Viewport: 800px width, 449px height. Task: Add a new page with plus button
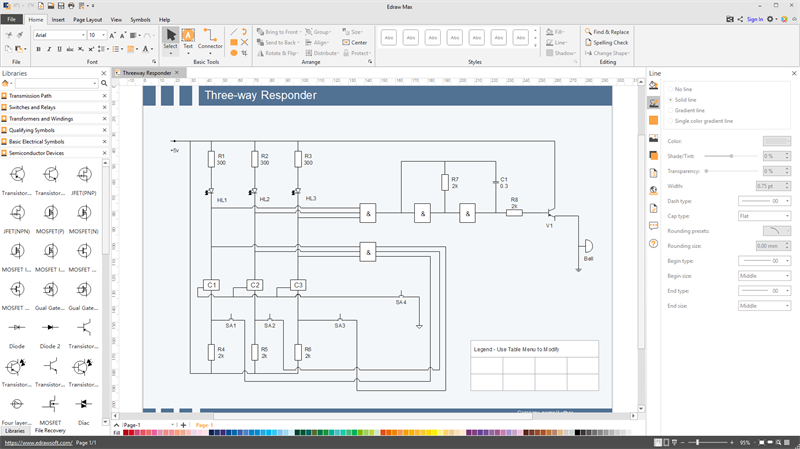[x=183, y=425]
